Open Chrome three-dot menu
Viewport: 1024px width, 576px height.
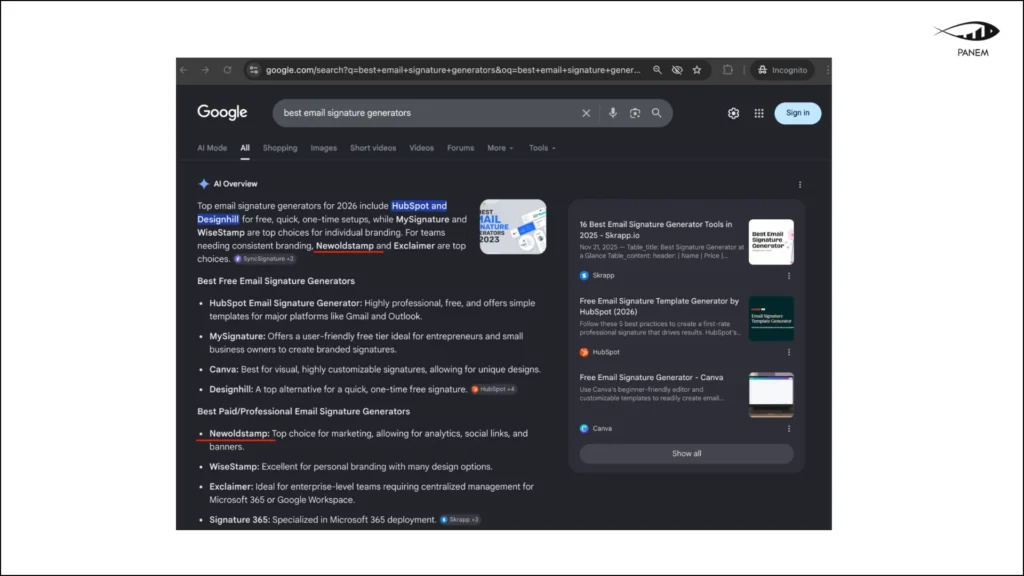click(827, 70)
